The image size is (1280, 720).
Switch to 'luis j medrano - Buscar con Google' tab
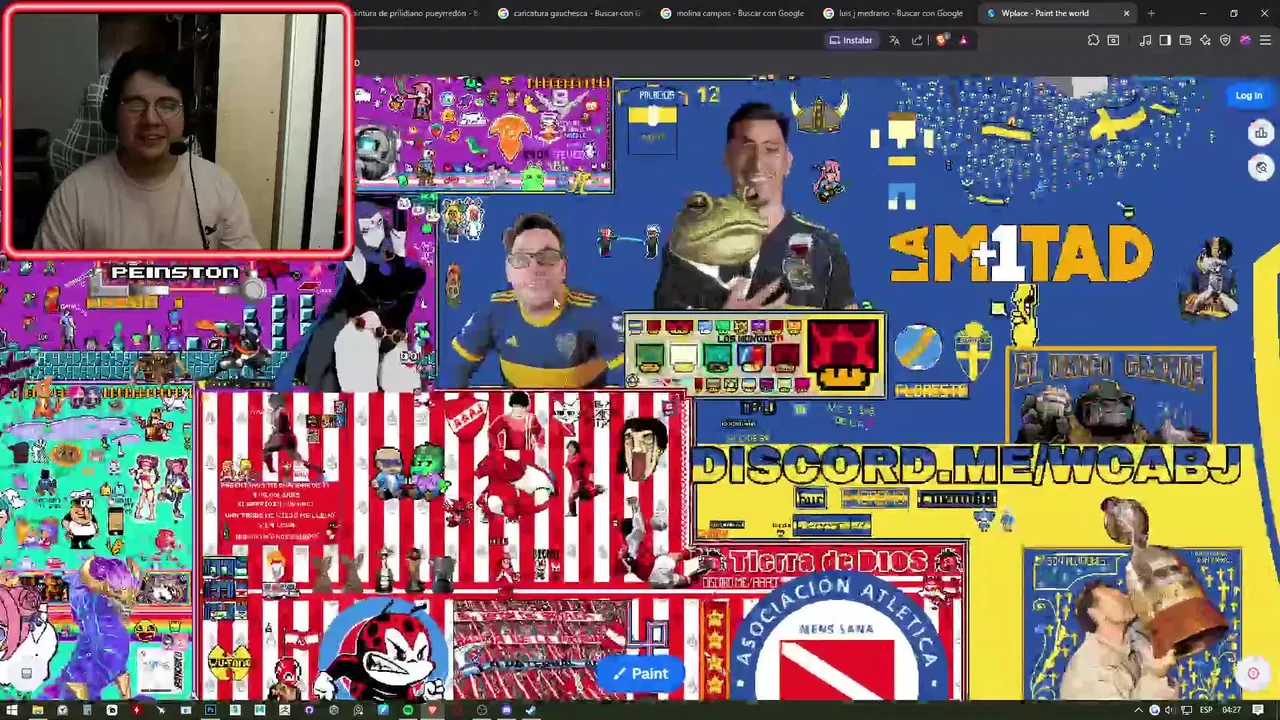tap(893, 13)
